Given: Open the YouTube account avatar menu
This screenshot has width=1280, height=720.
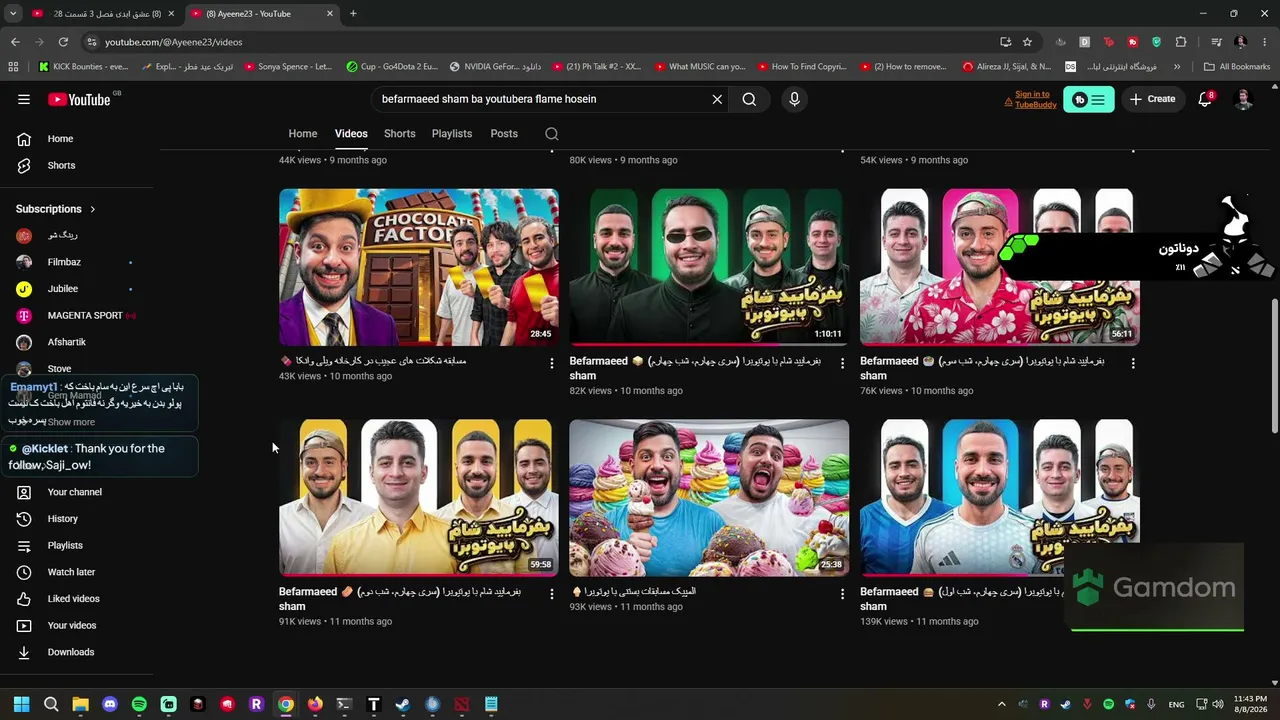Looking at the screenshot, I should point(1243,99).
